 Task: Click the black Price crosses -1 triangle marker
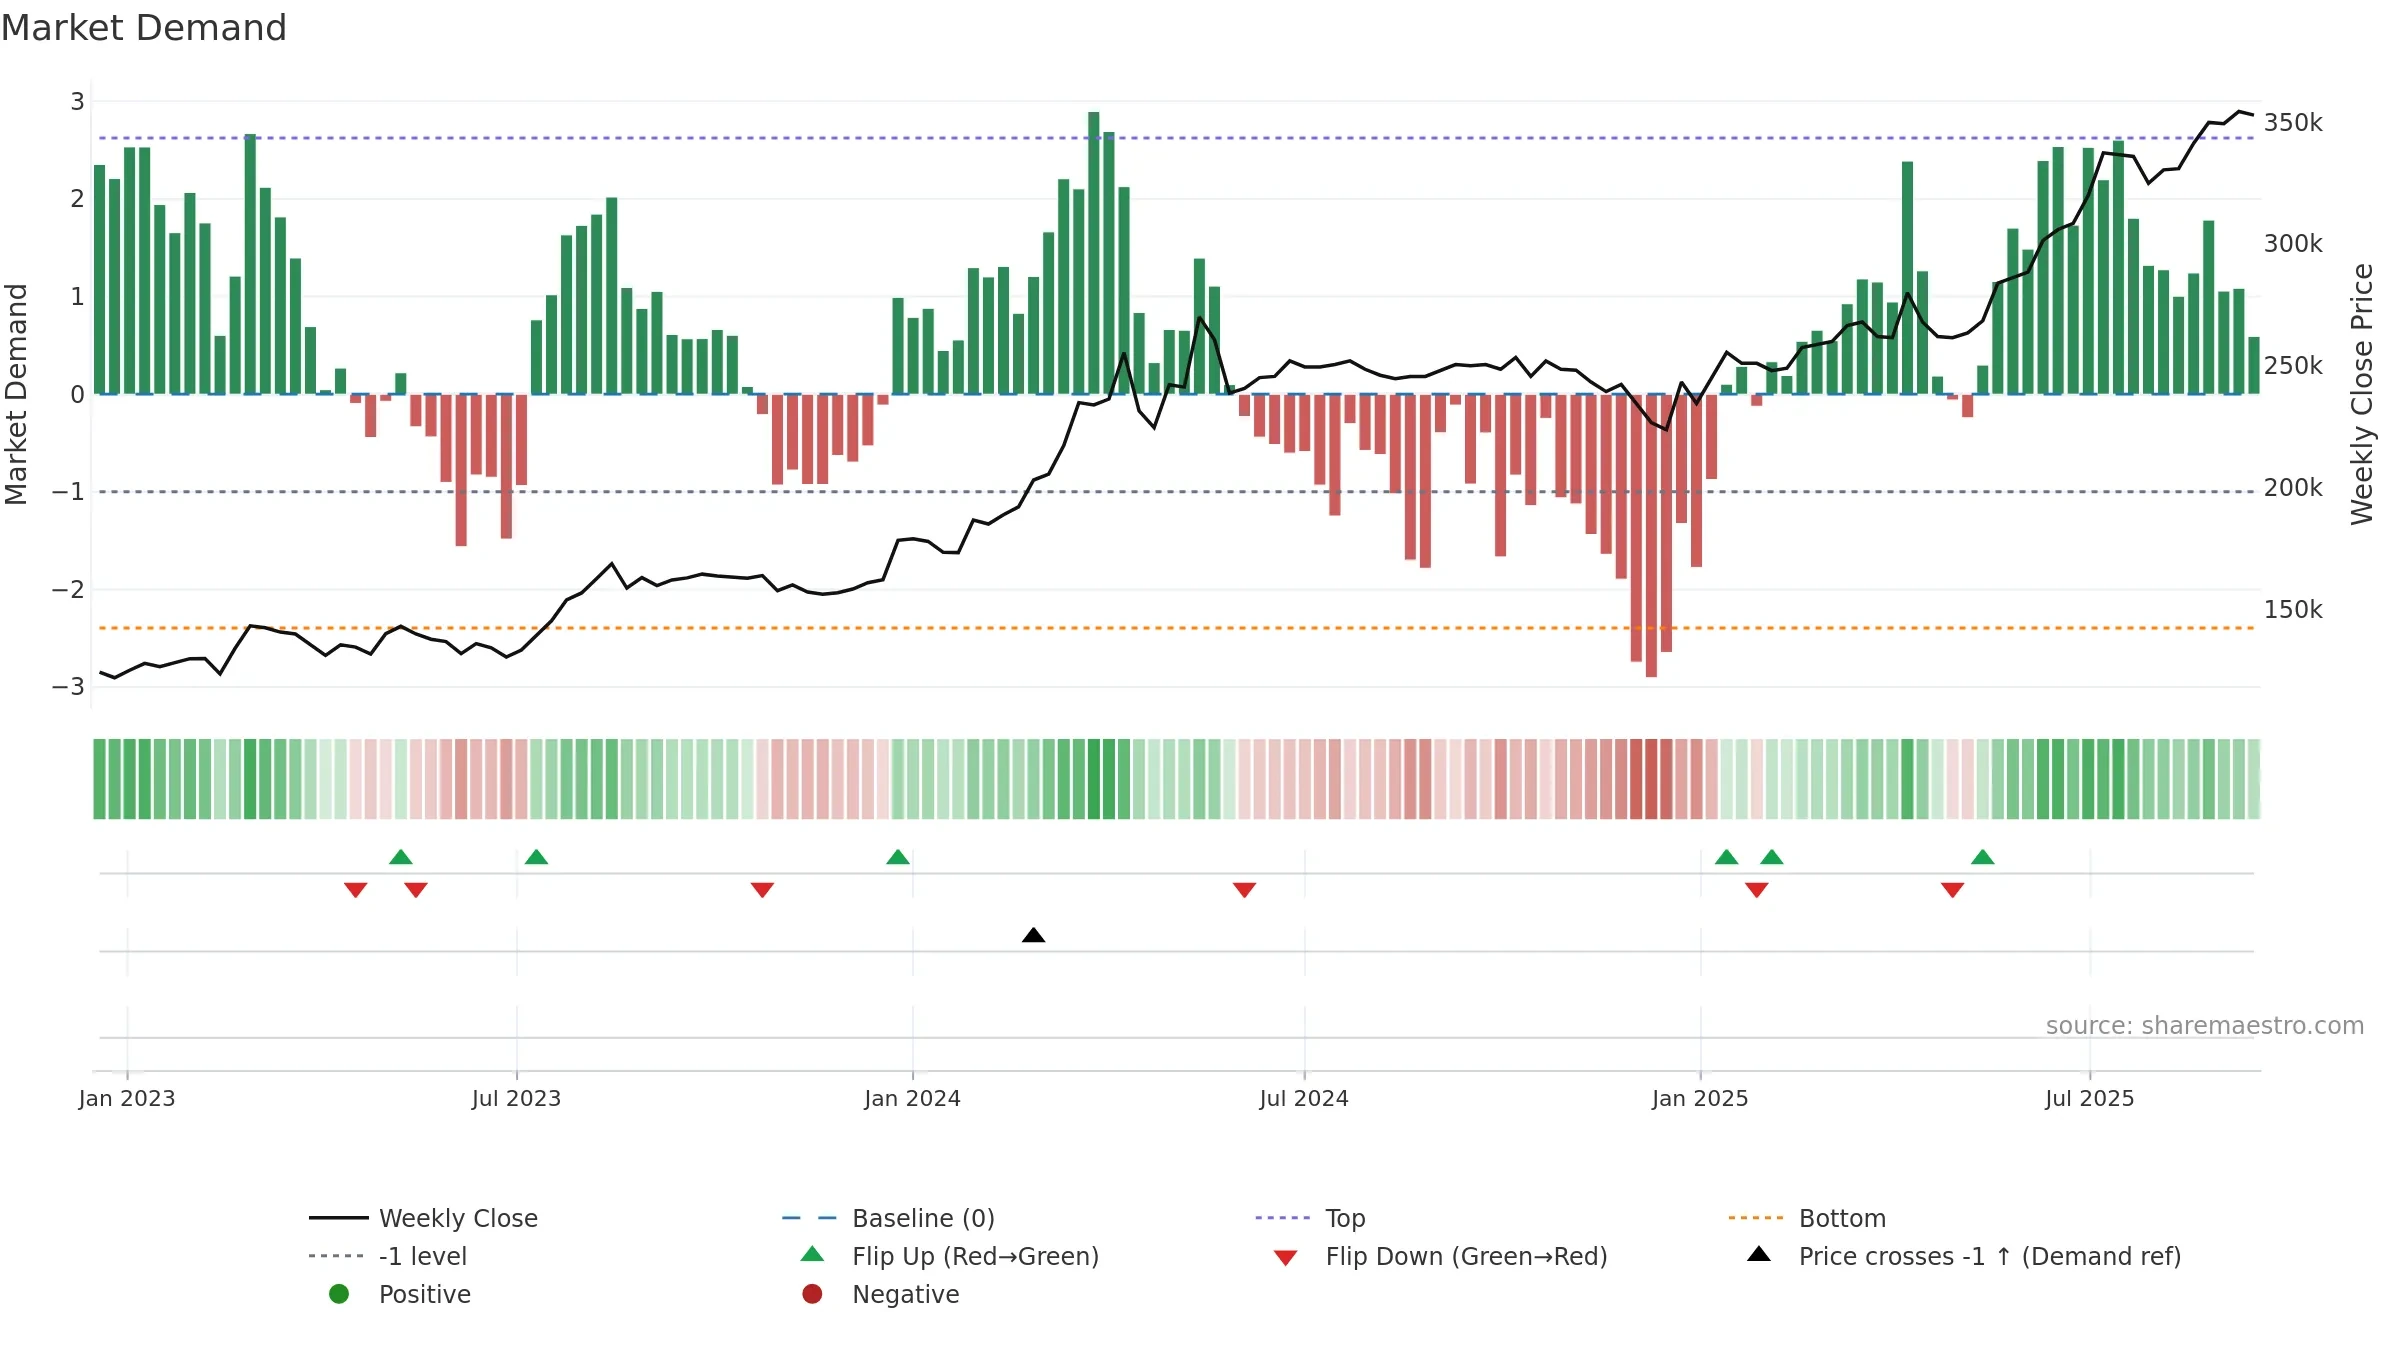[1033, 935]
